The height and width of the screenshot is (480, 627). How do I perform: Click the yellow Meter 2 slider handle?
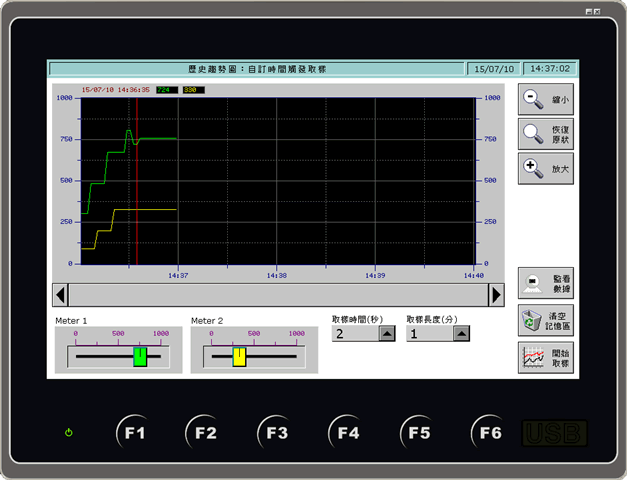click(x=239, y=356)
